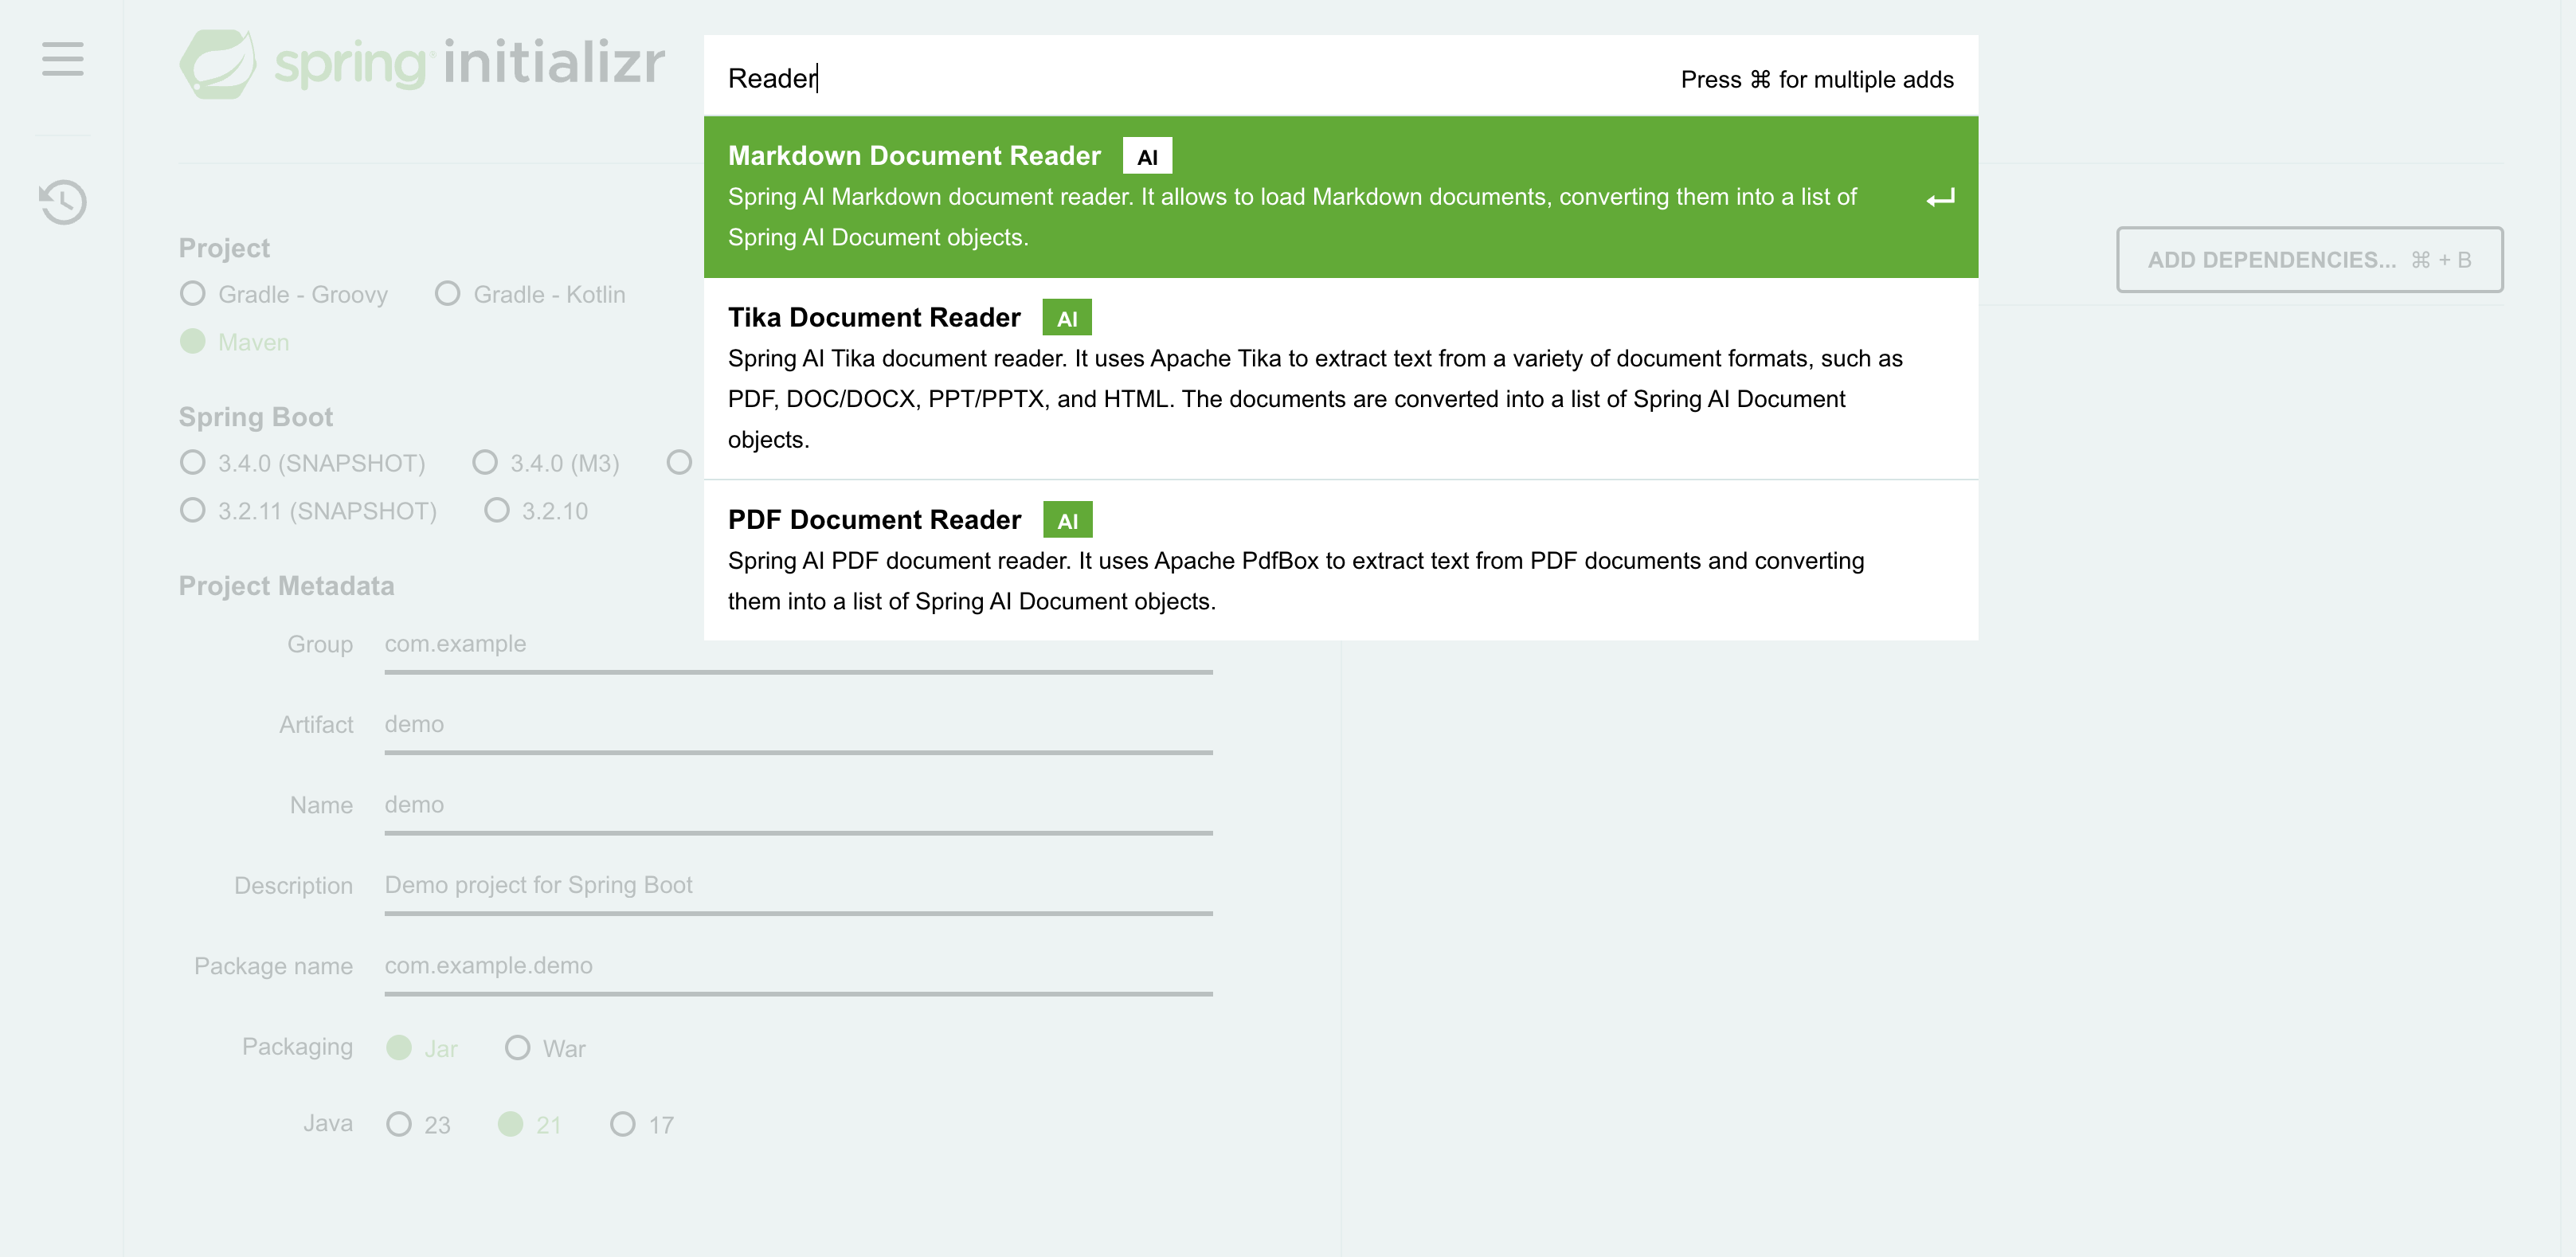
Task: Open the hamburger menu icon
Action: (62, 59)
